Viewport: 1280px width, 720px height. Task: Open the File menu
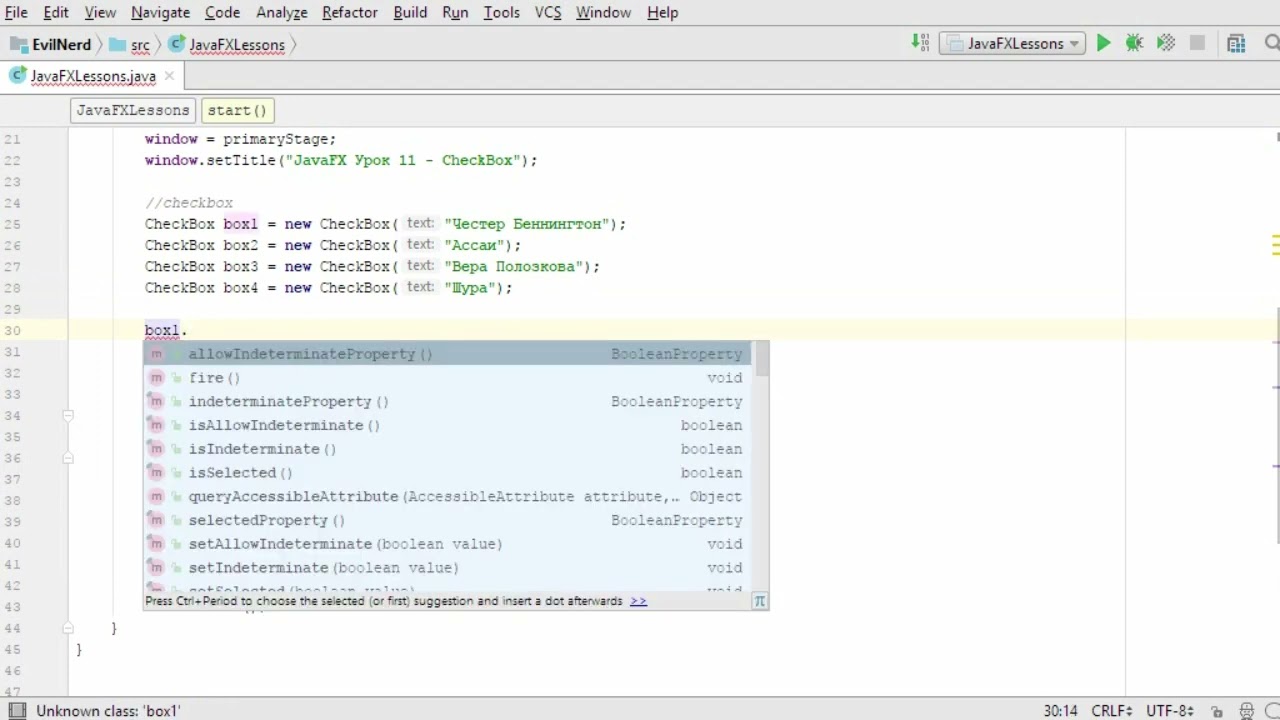pyautogui.click(x=16, y=12)
